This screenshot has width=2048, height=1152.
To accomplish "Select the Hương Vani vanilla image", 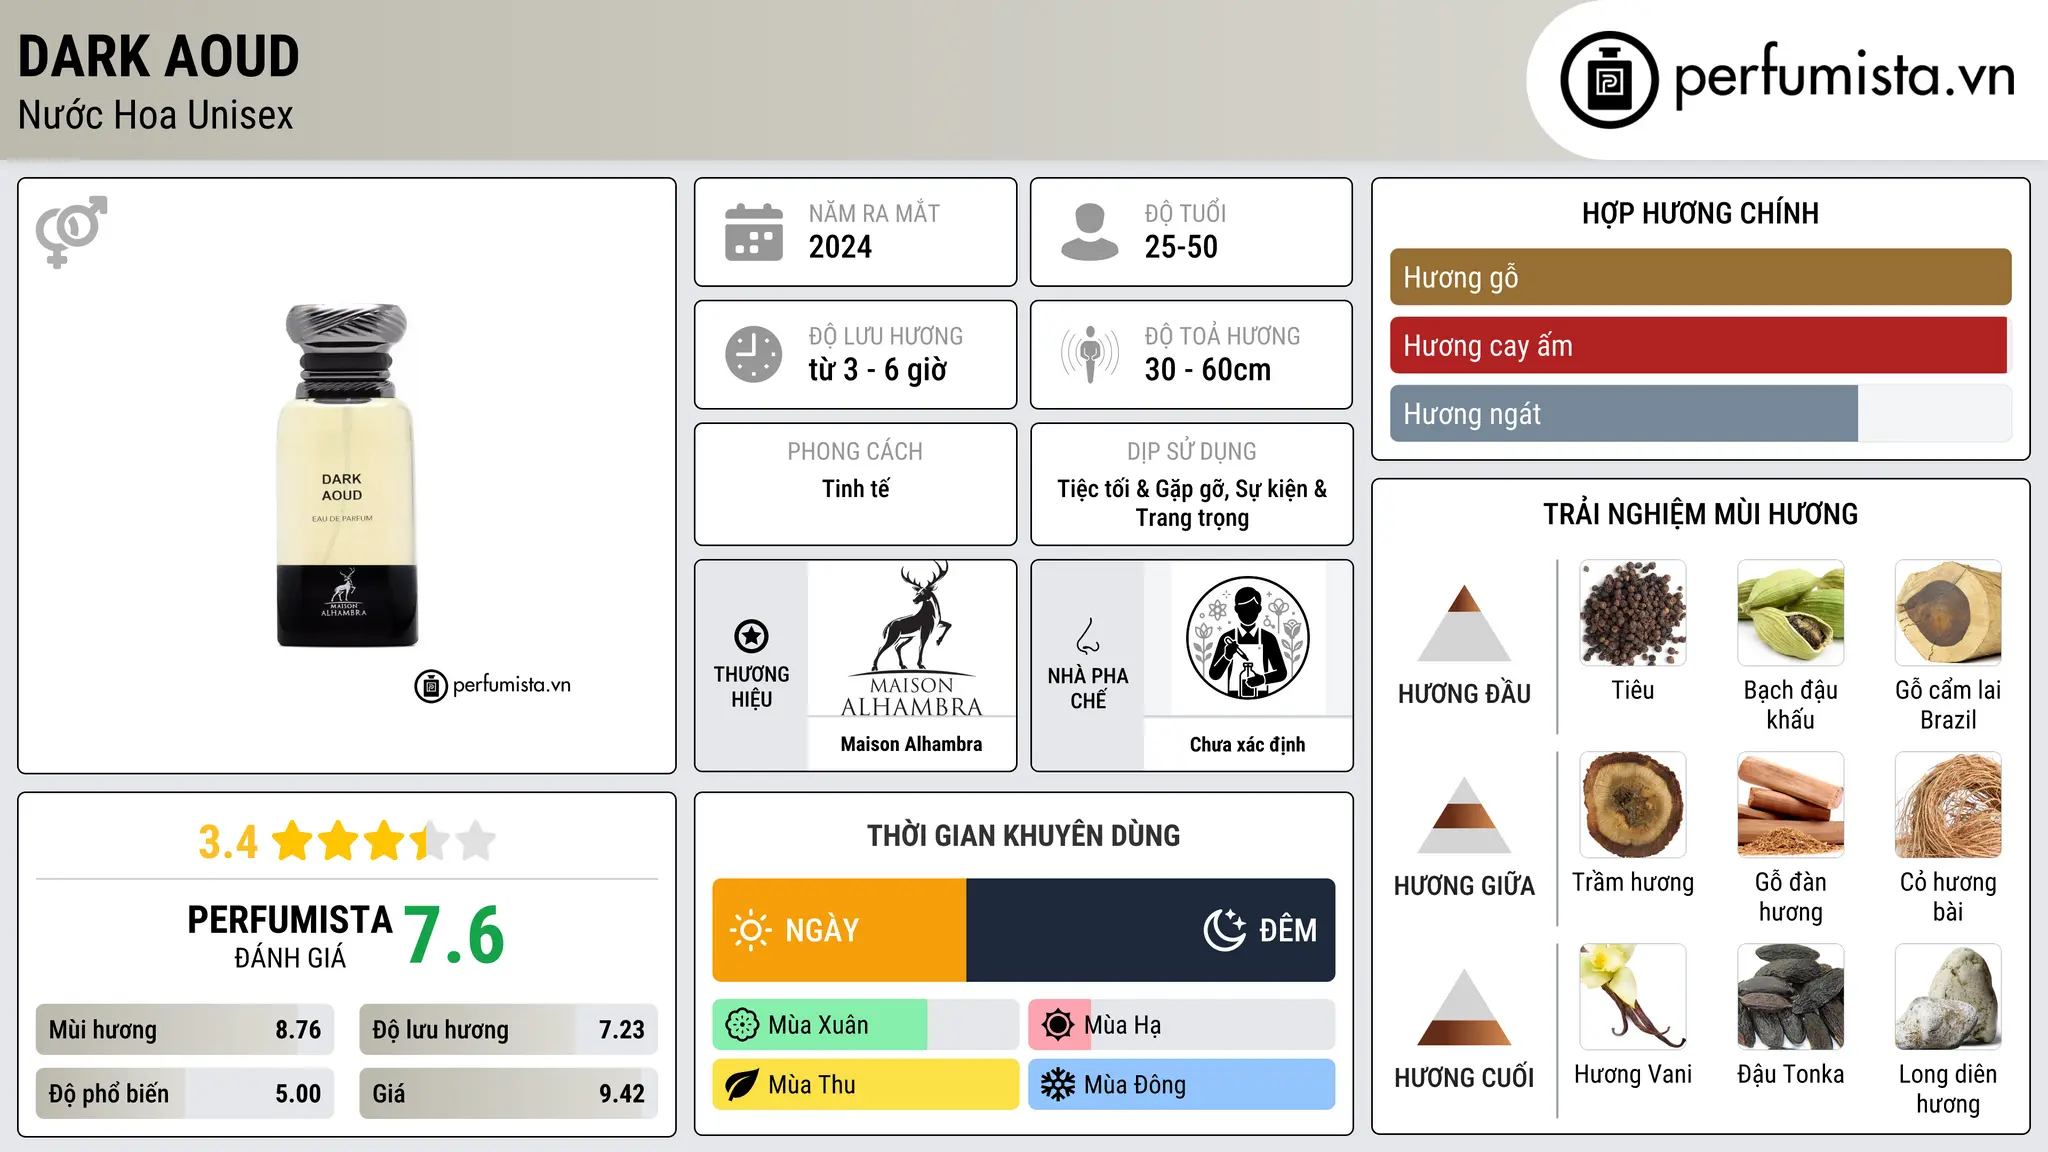I will (x=1633, y=997).
